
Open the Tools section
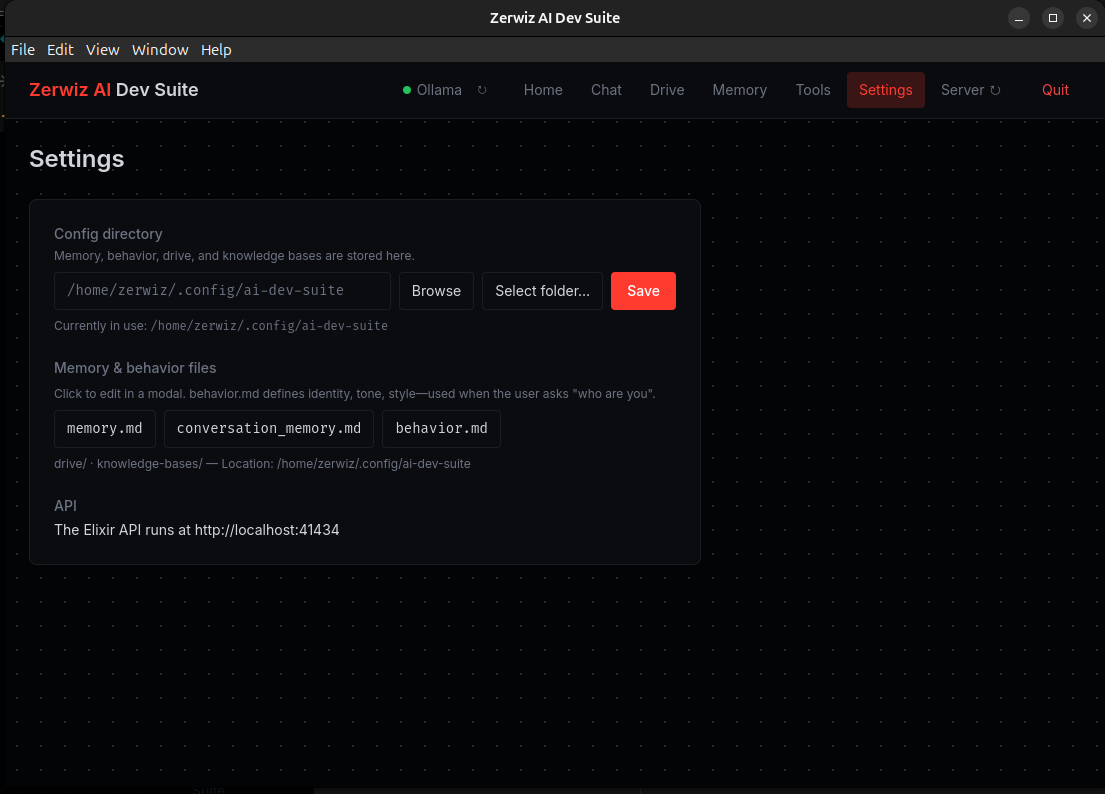pyautogui.click(x=813, y=90)
